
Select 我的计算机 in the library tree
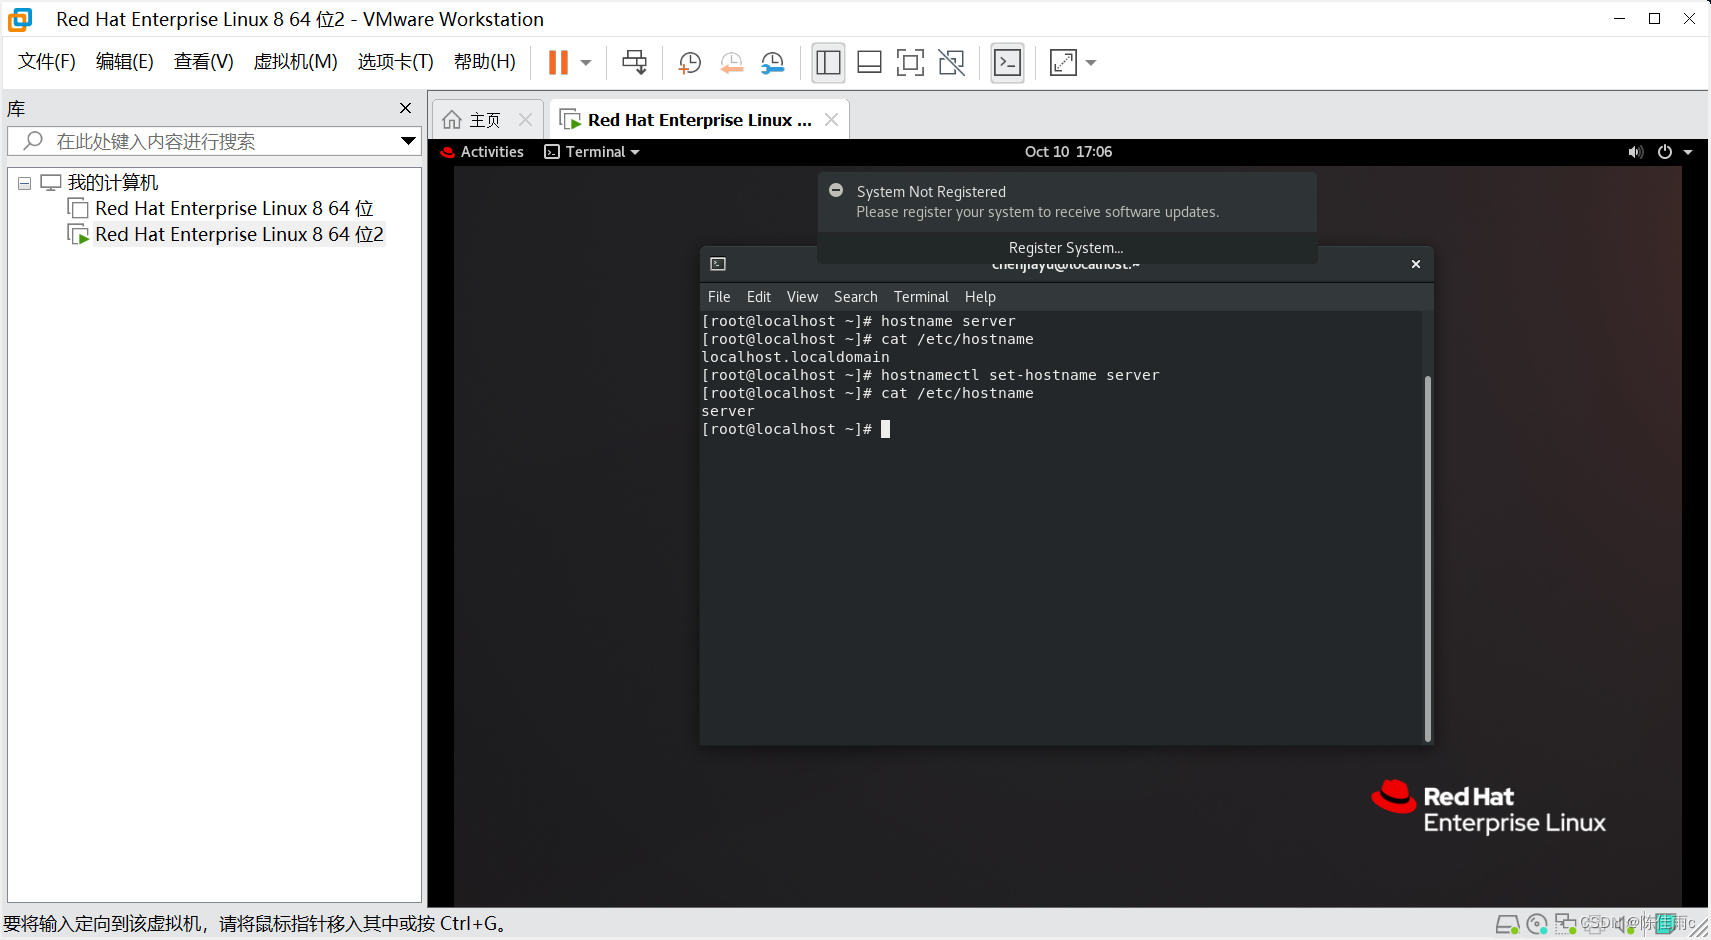coord(113,183)
